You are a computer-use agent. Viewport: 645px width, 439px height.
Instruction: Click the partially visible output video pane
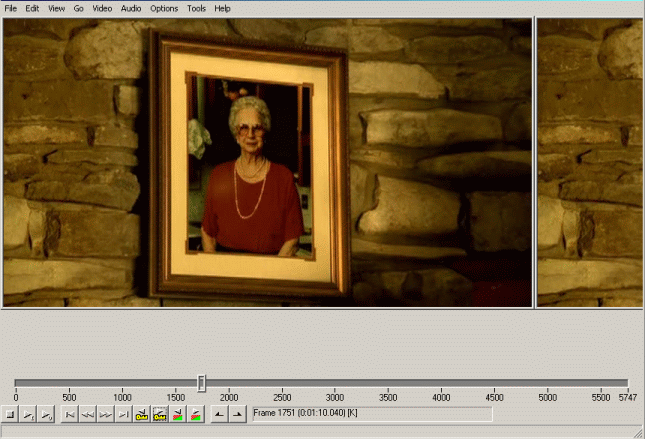click(x=590, y=163)
